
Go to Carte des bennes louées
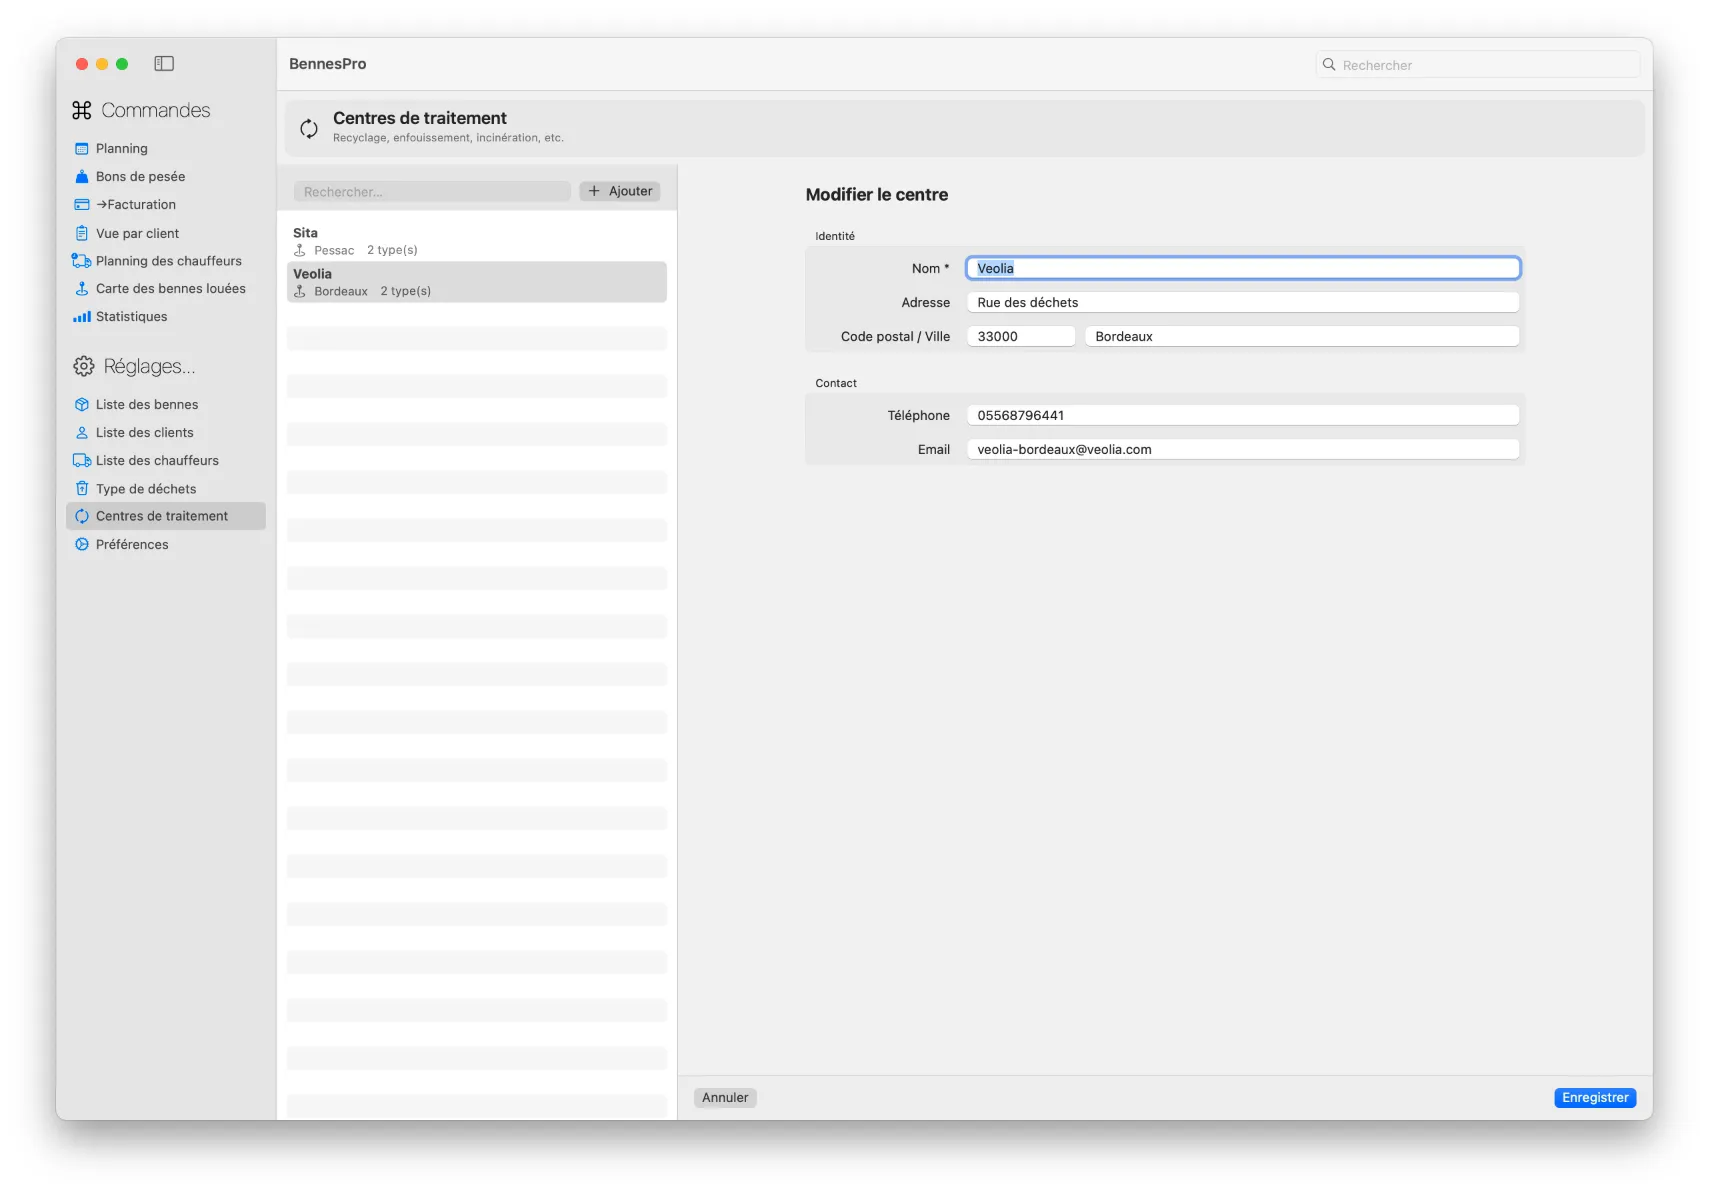pyautogui.click(x=170, y=289)
